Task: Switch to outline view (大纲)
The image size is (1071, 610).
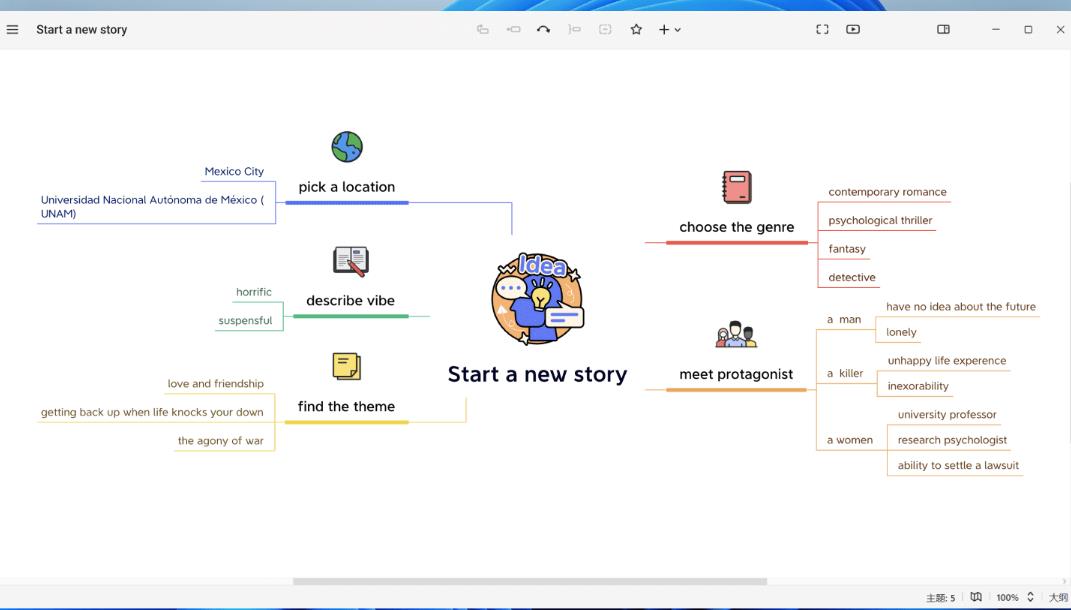Action: coord(1057,597)
